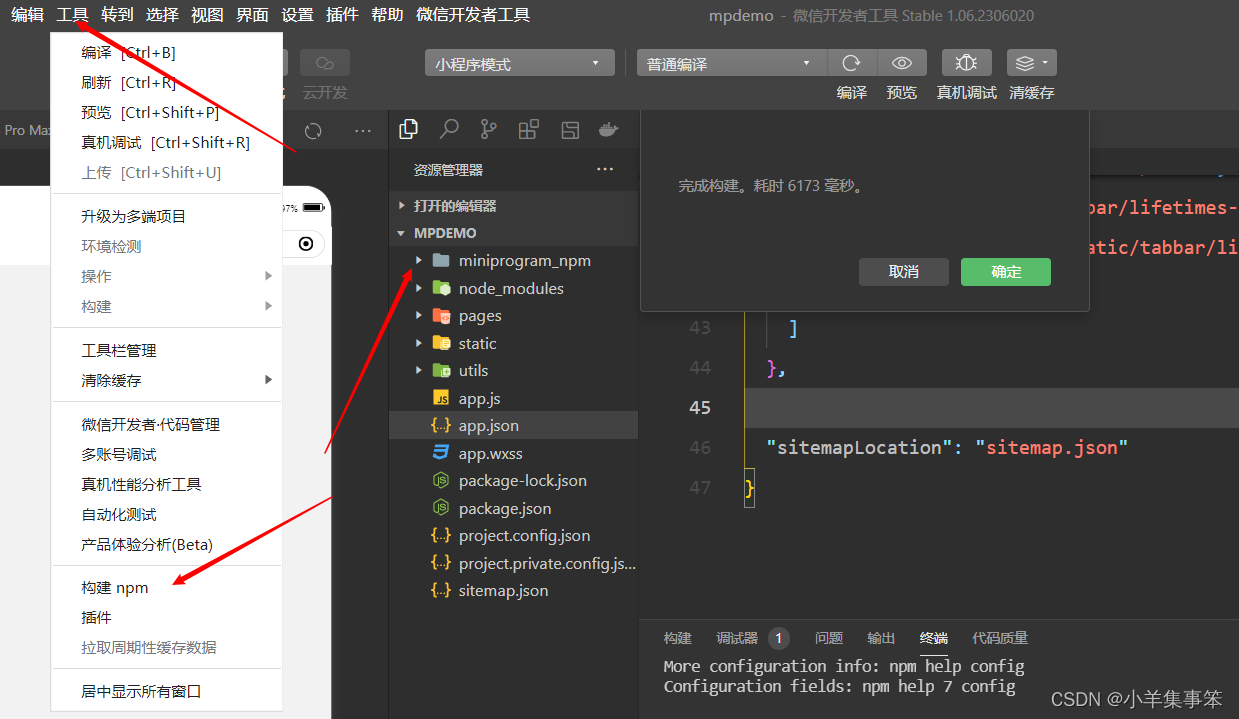
Task: Open the 编辑 menu
Action: (x=28, y=14)
